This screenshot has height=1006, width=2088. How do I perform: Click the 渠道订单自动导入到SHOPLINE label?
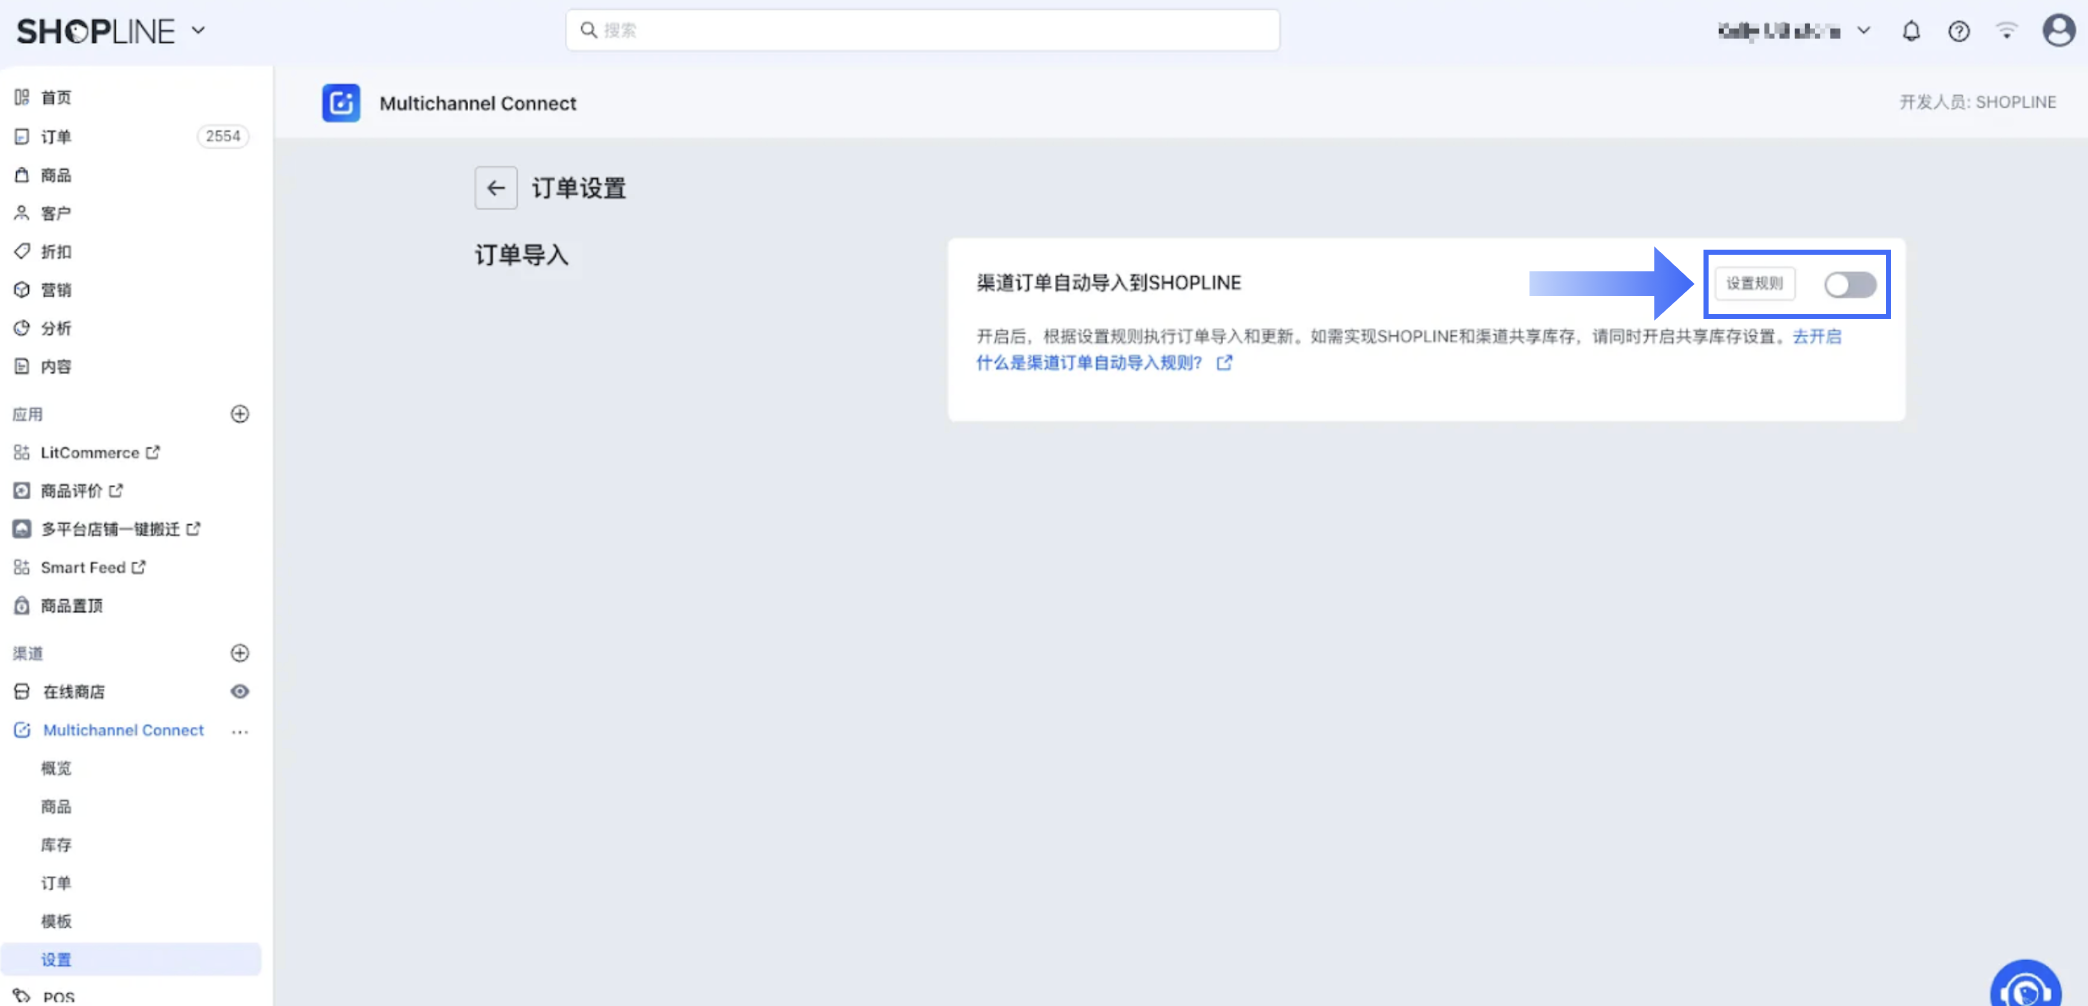point(1109,283)
